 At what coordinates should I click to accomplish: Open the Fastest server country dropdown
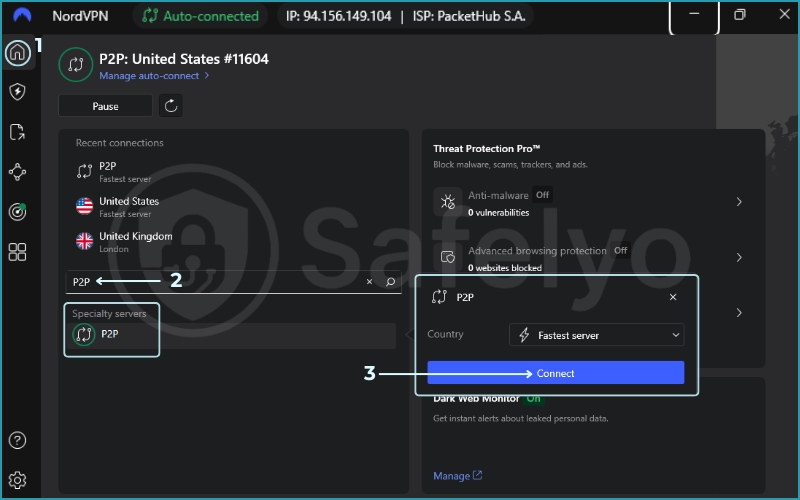pyautogui.click(x=596, y=335)
